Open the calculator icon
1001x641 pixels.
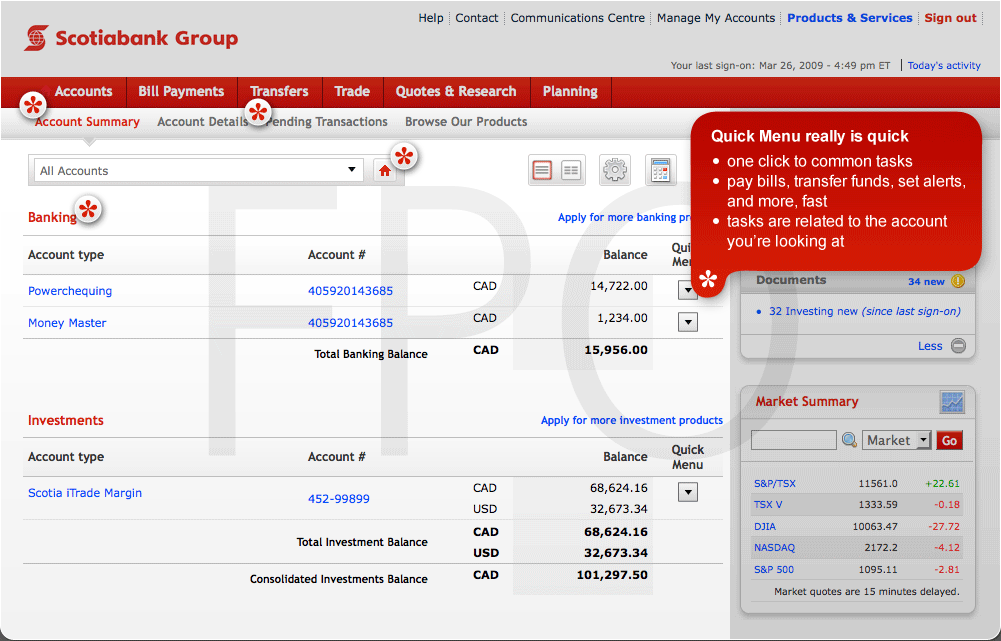[660, 171]
